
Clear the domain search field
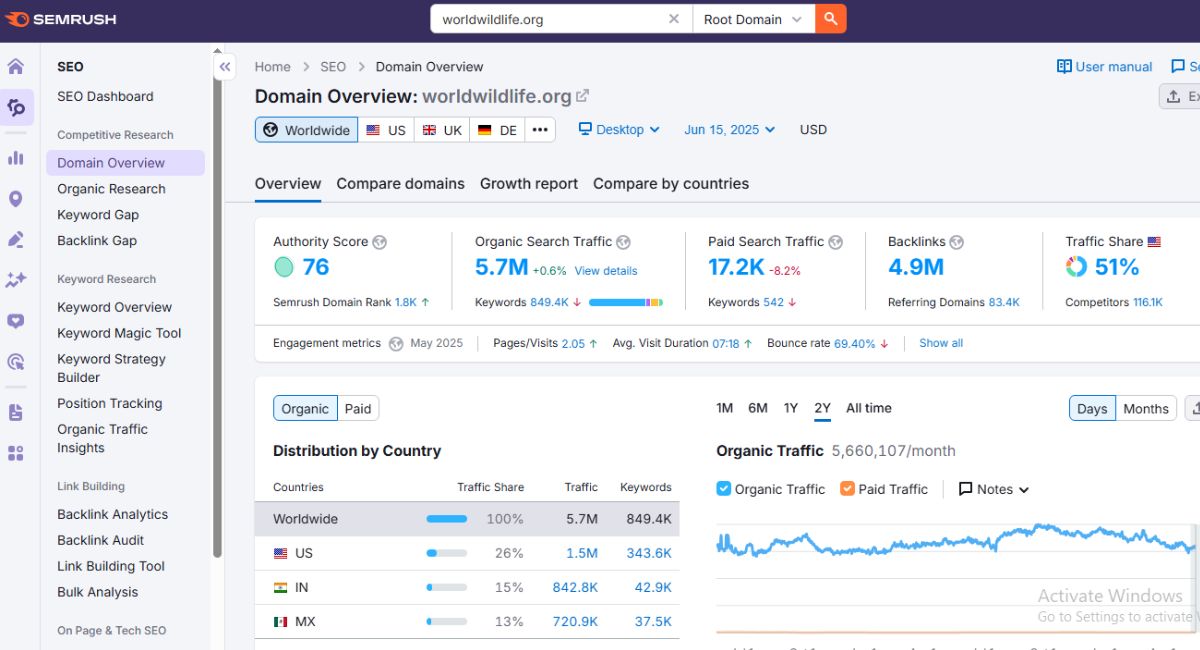point(674,19)
